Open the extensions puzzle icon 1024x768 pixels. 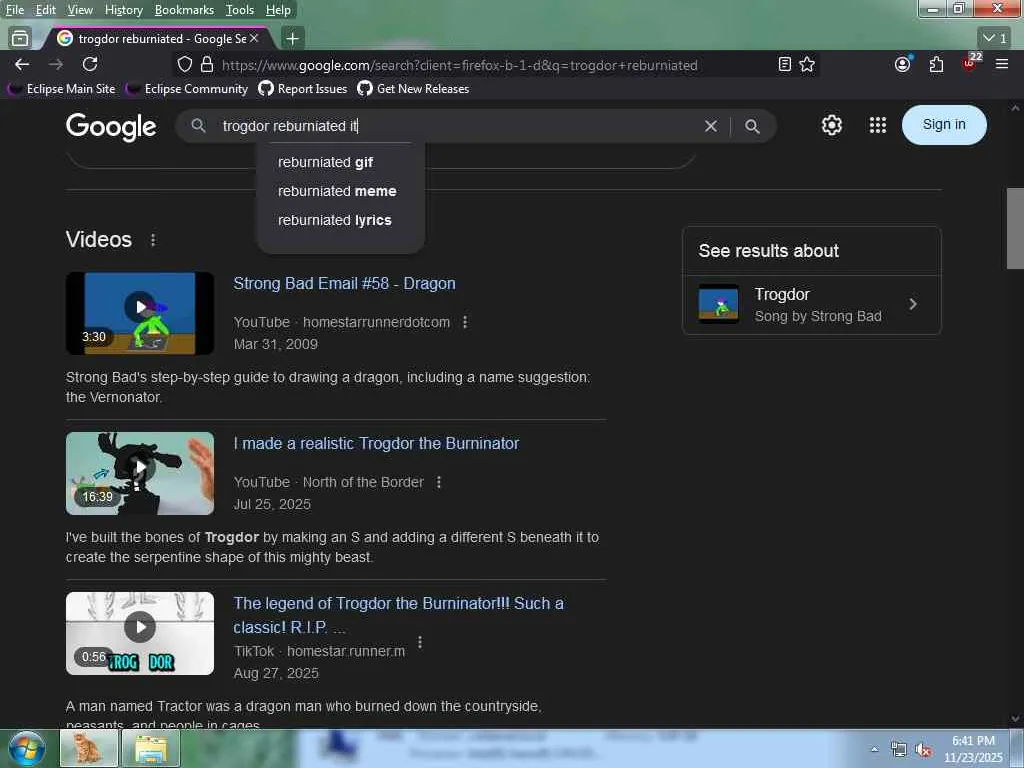936,64
